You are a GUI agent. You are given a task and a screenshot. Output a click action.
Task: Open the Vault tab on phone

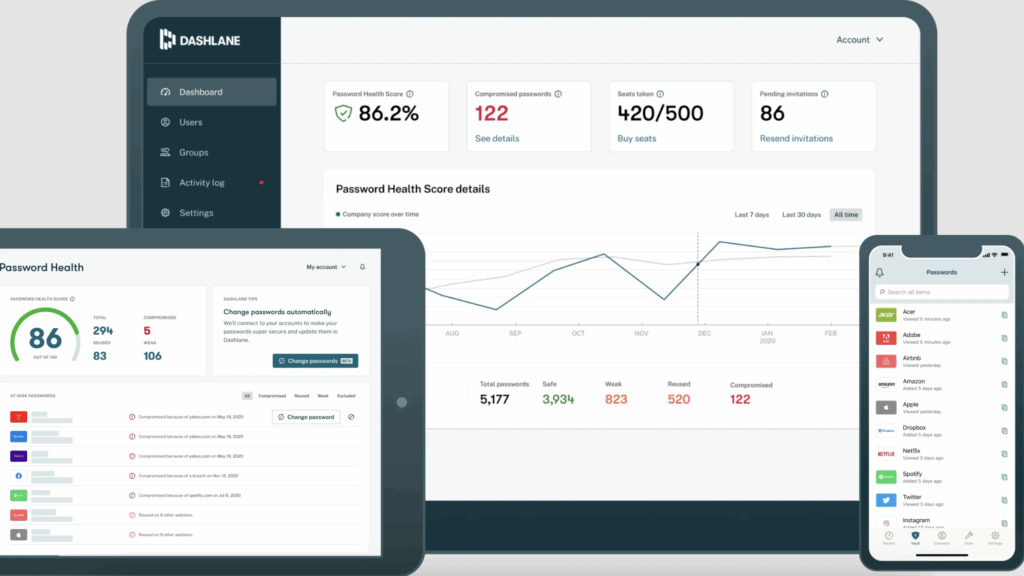coord(915,538)
